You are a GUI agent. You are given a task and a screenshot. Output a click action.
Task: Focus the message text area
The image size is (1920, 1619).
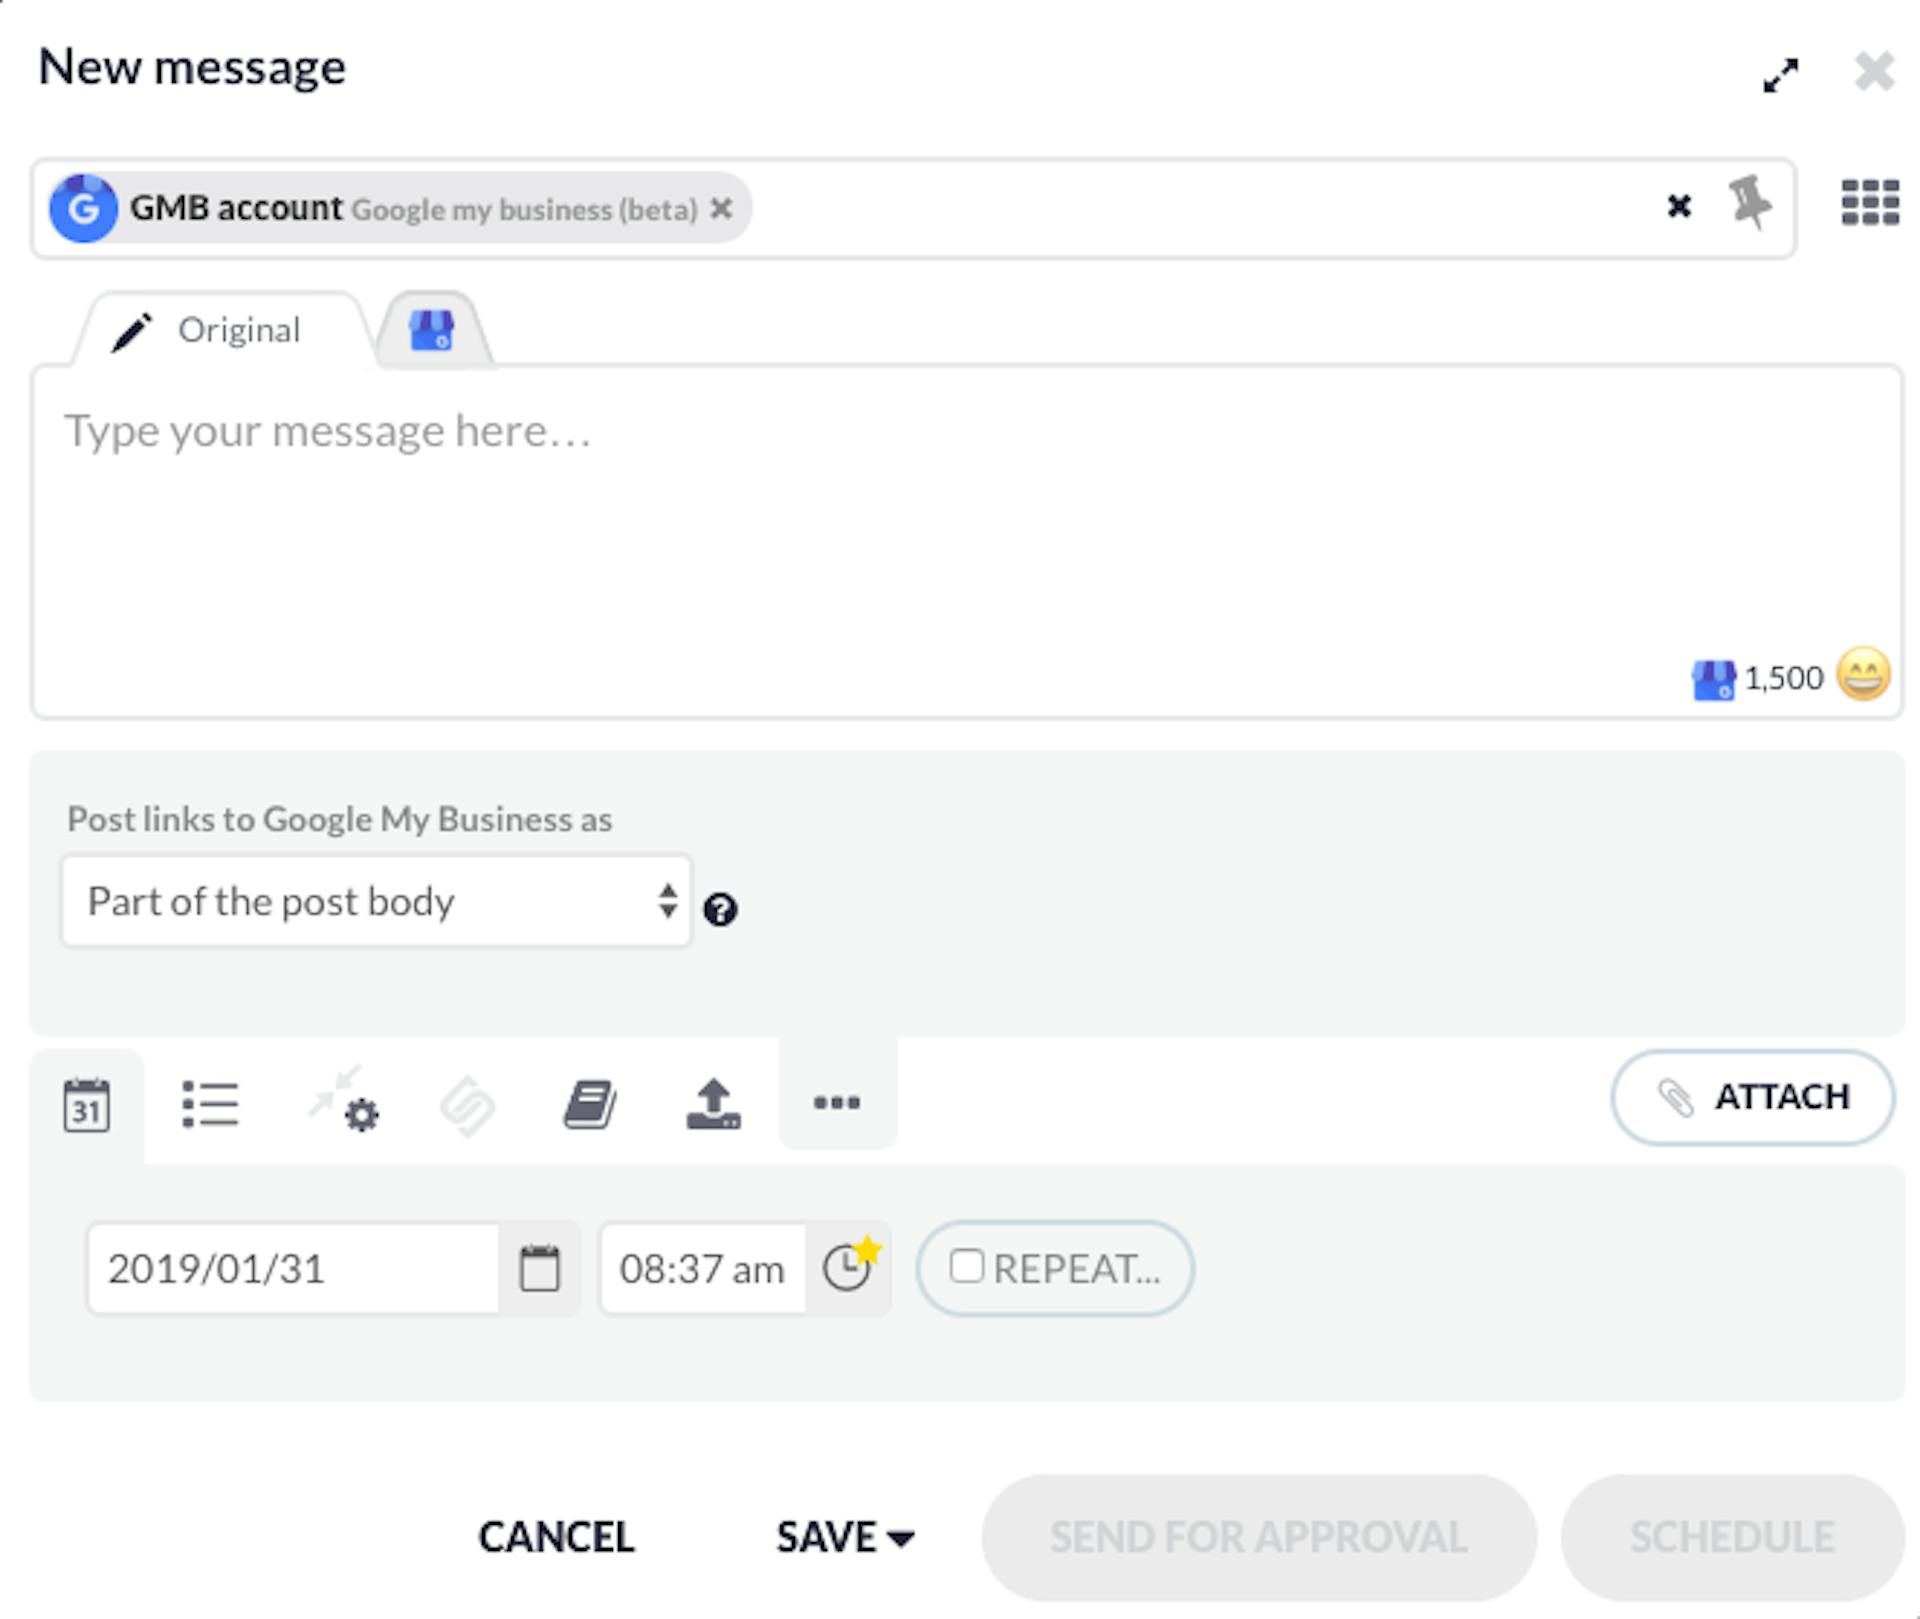click(967, 542)
